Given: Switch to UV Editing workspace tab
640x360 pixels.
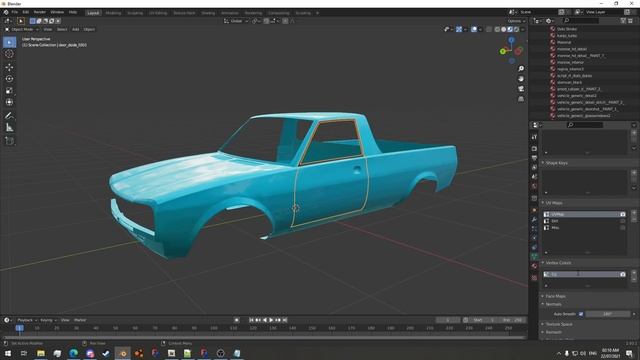Looking at the screenshot, I should pos(158,13).
